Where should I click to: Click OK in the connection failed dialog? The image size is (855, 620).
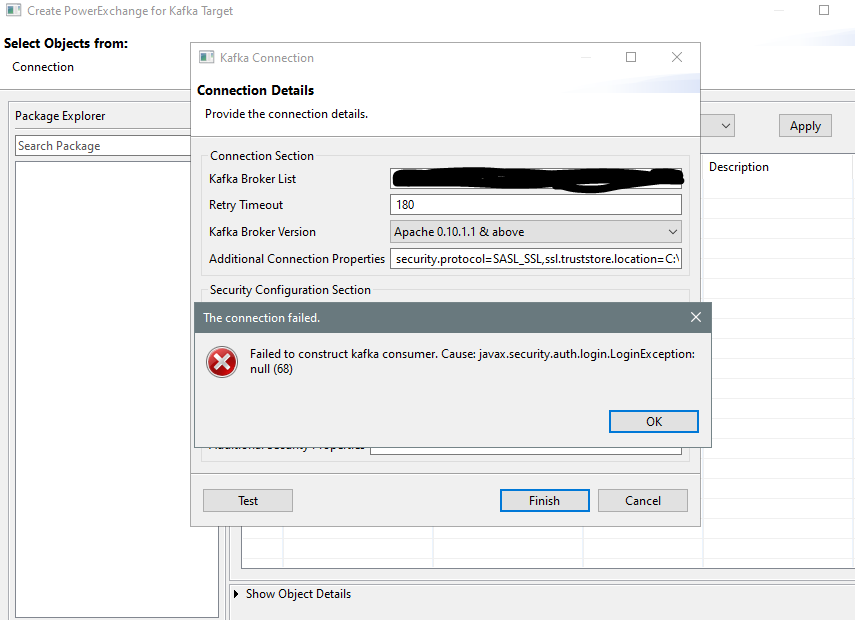pos(653,422)
